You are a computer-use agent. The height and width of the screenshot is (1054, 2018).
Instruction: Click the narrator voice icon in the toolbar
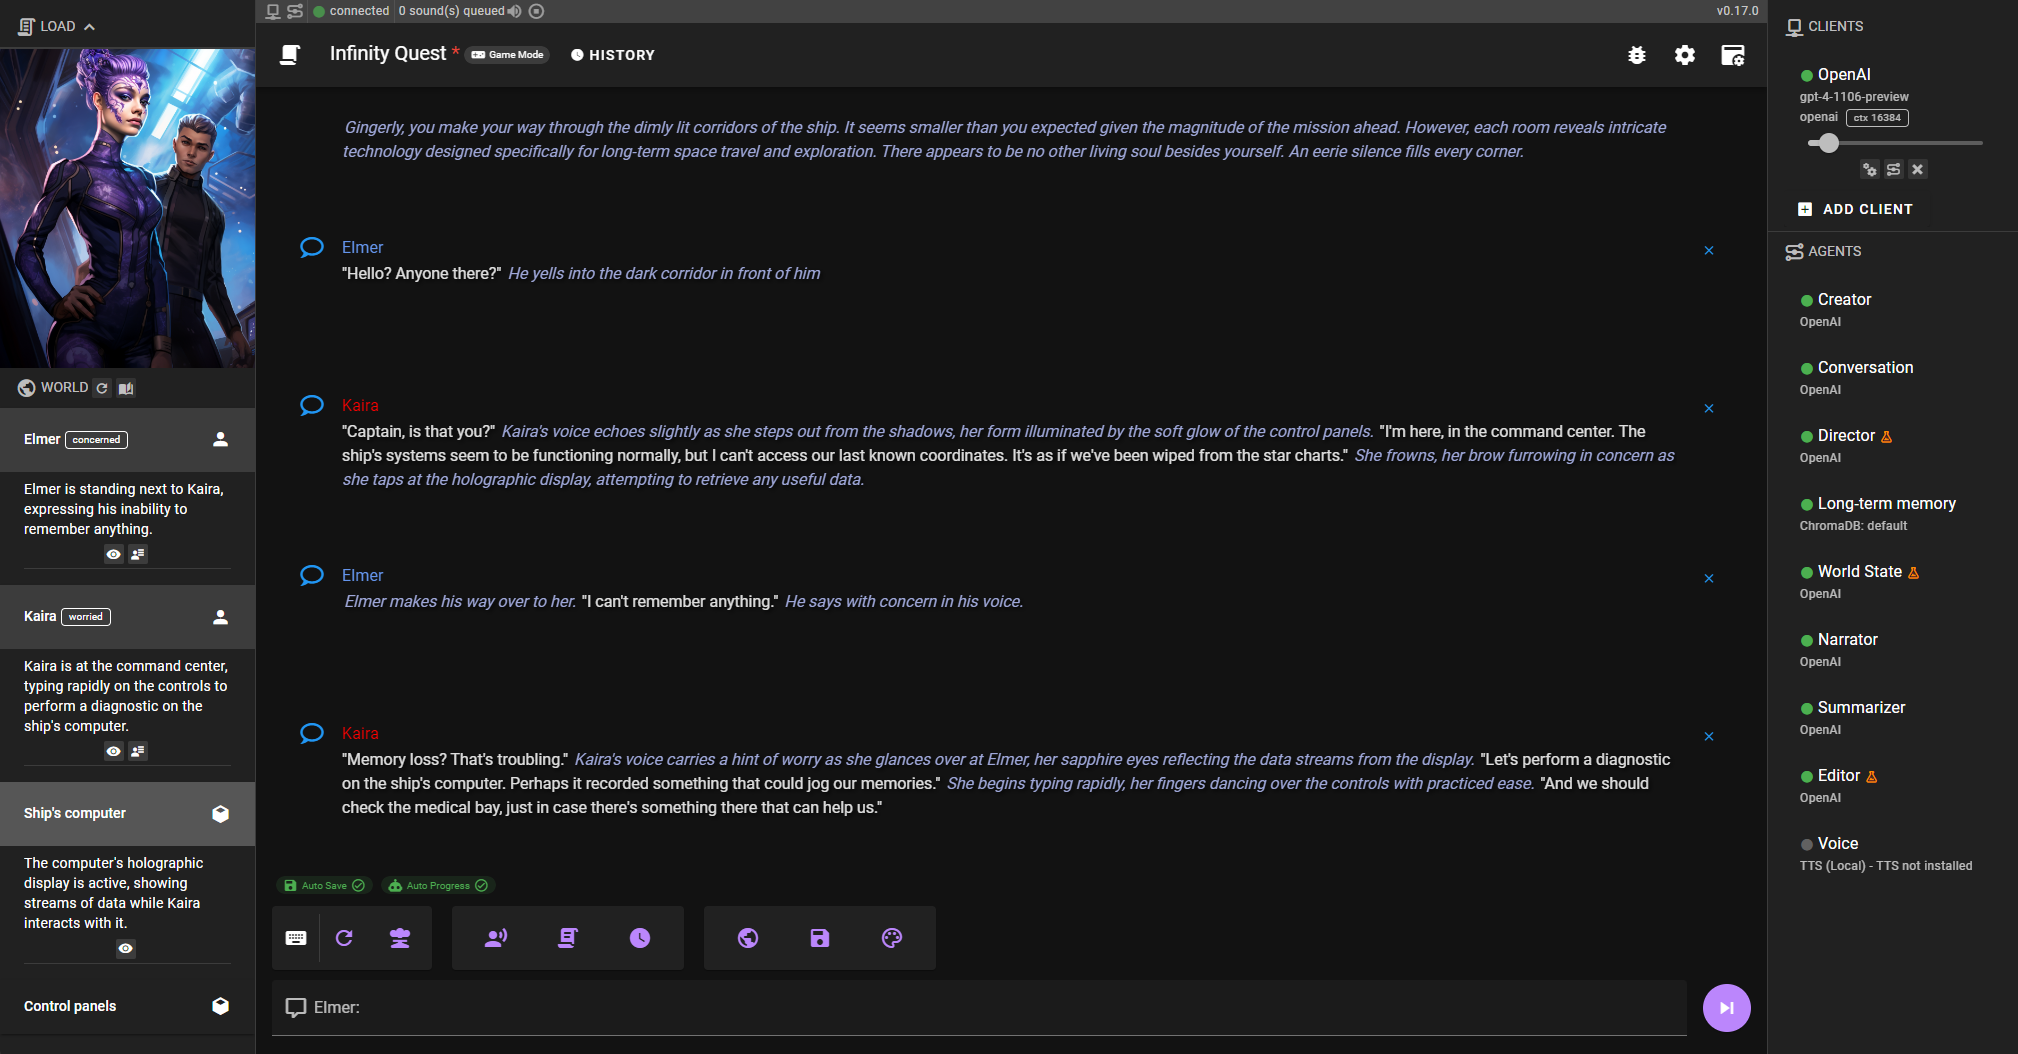(x=495, y=937)
